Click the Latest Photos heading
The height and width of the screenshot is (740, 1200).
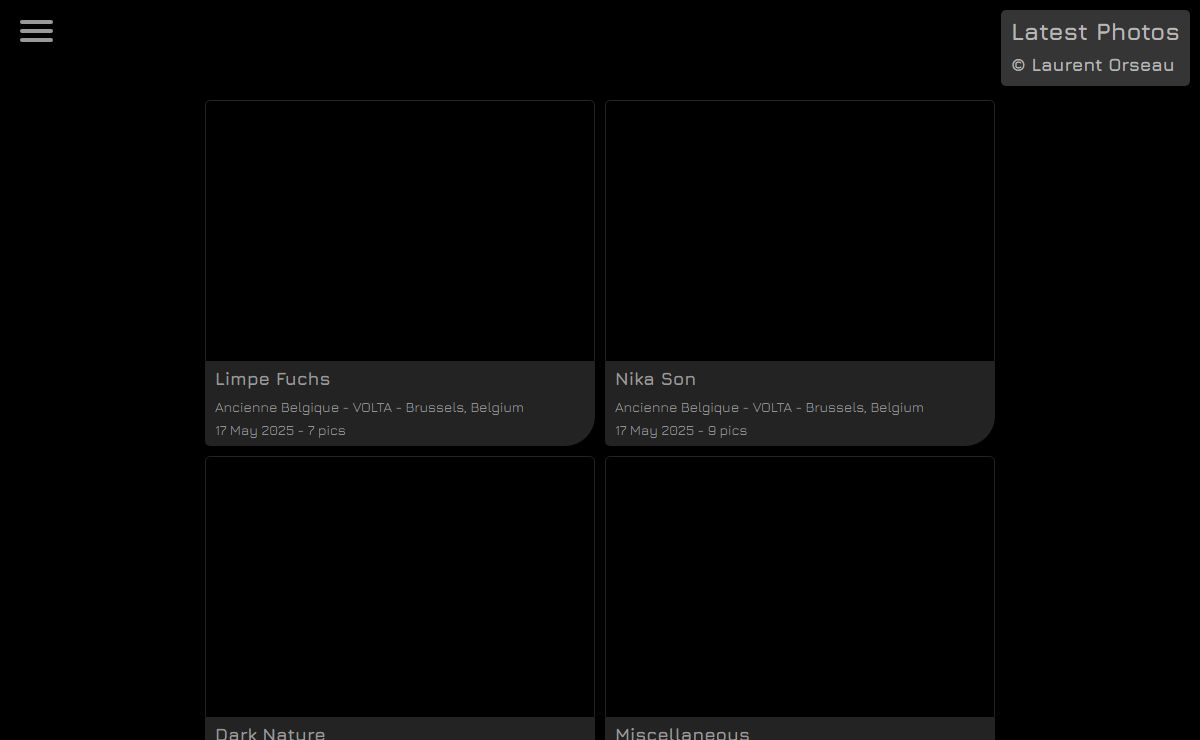coord(1095,32)
